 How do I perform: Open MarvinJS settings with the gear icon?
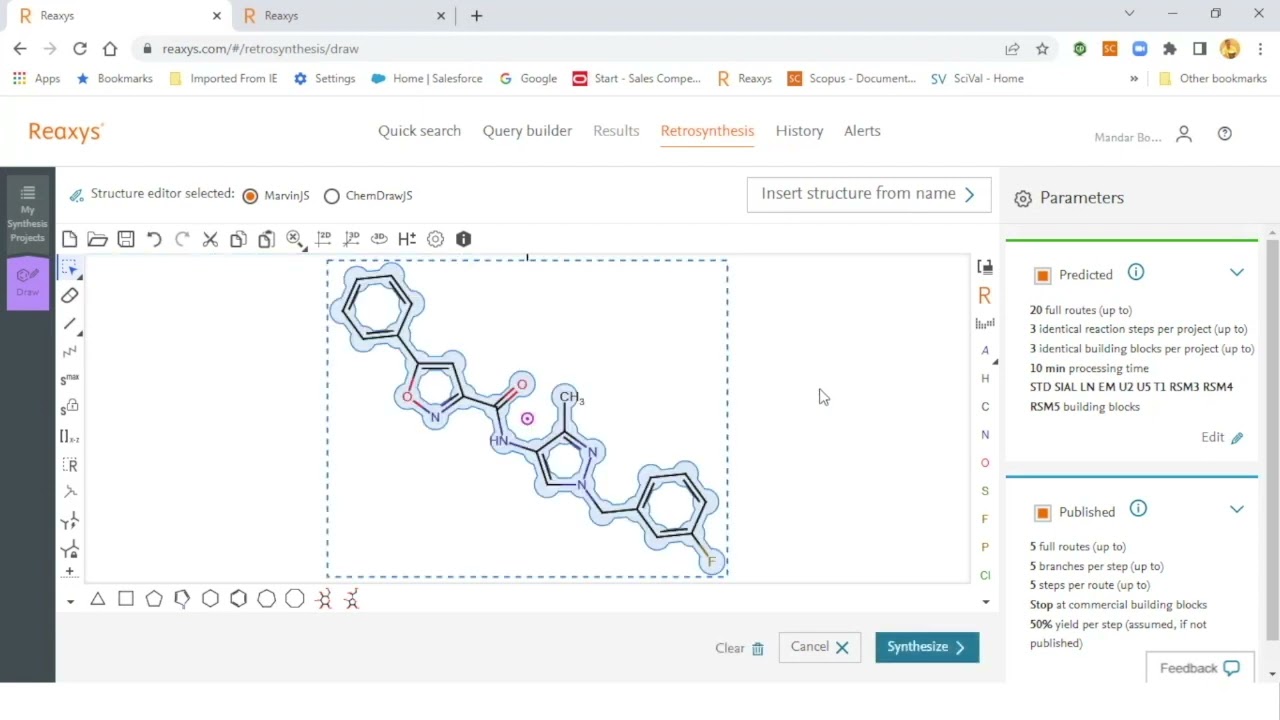435,239
